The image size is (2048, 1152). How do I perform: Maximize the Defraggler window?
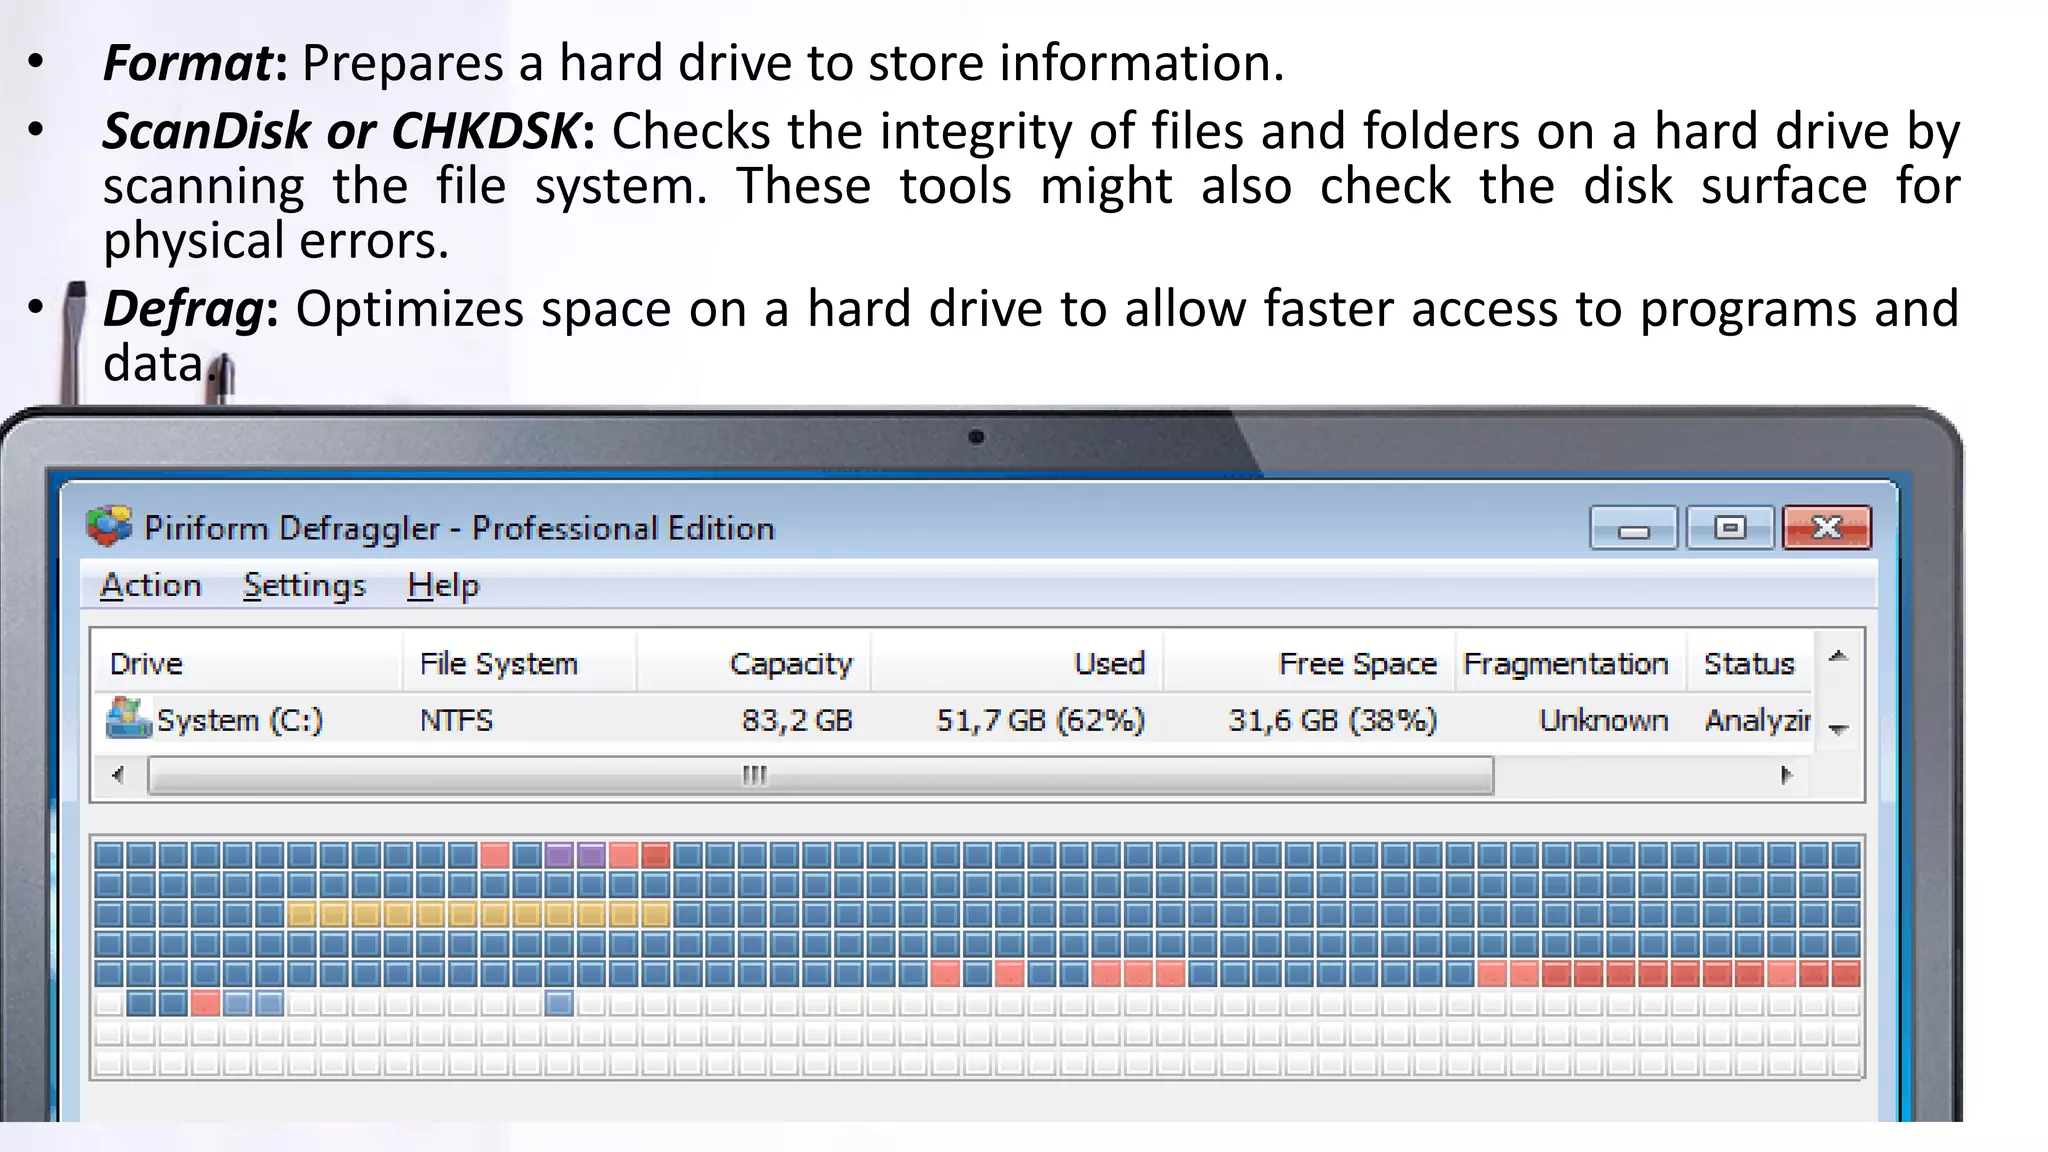click(x=1729, y=527)
